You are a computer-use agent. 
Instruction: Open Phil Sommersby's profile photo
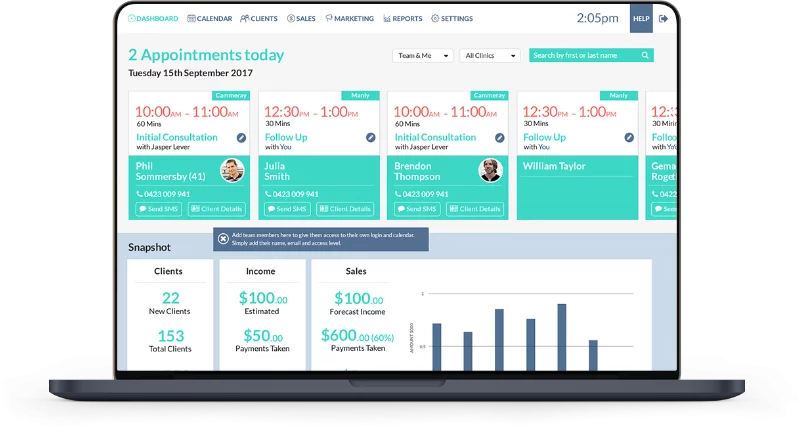pos(232,170)
